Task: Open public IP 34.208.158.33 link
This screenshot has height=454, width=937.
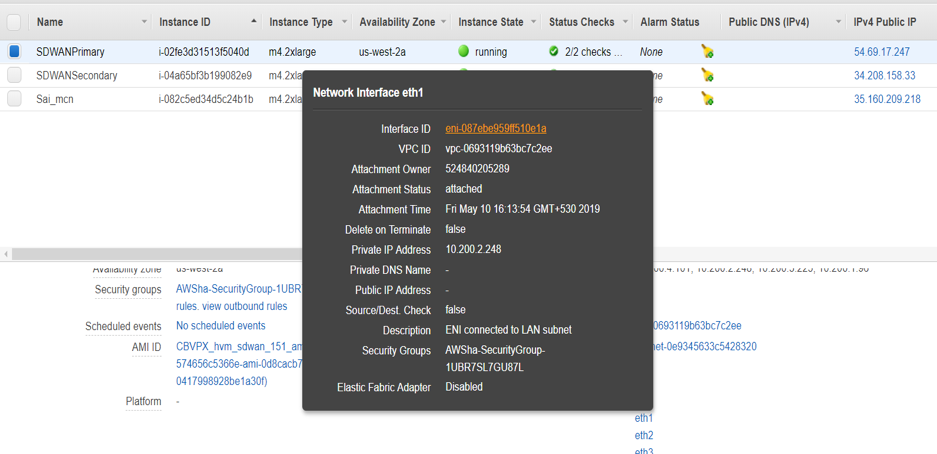Action: 884,75
